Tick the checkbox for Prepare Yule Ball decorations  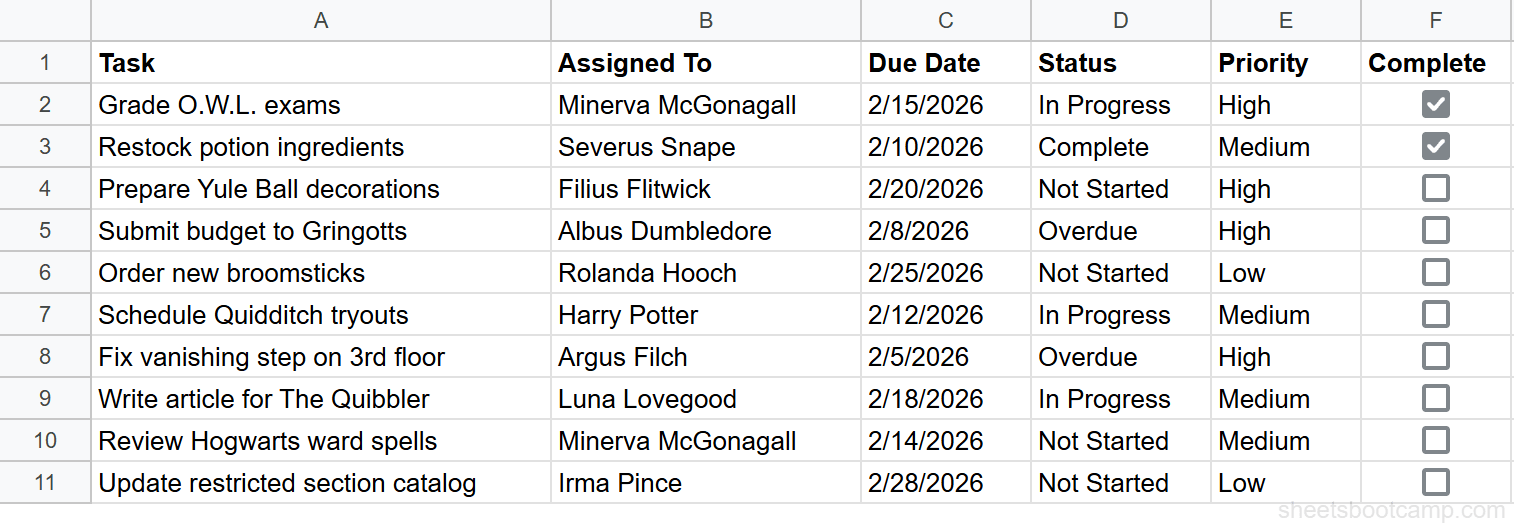click(x=1435, y=188)
